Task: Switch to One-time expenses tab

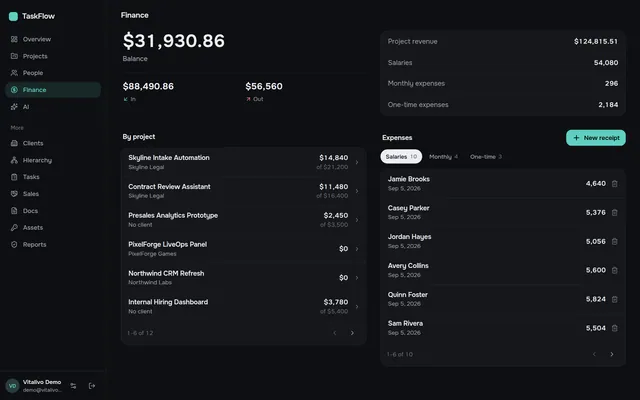Action: click(486, 157)
